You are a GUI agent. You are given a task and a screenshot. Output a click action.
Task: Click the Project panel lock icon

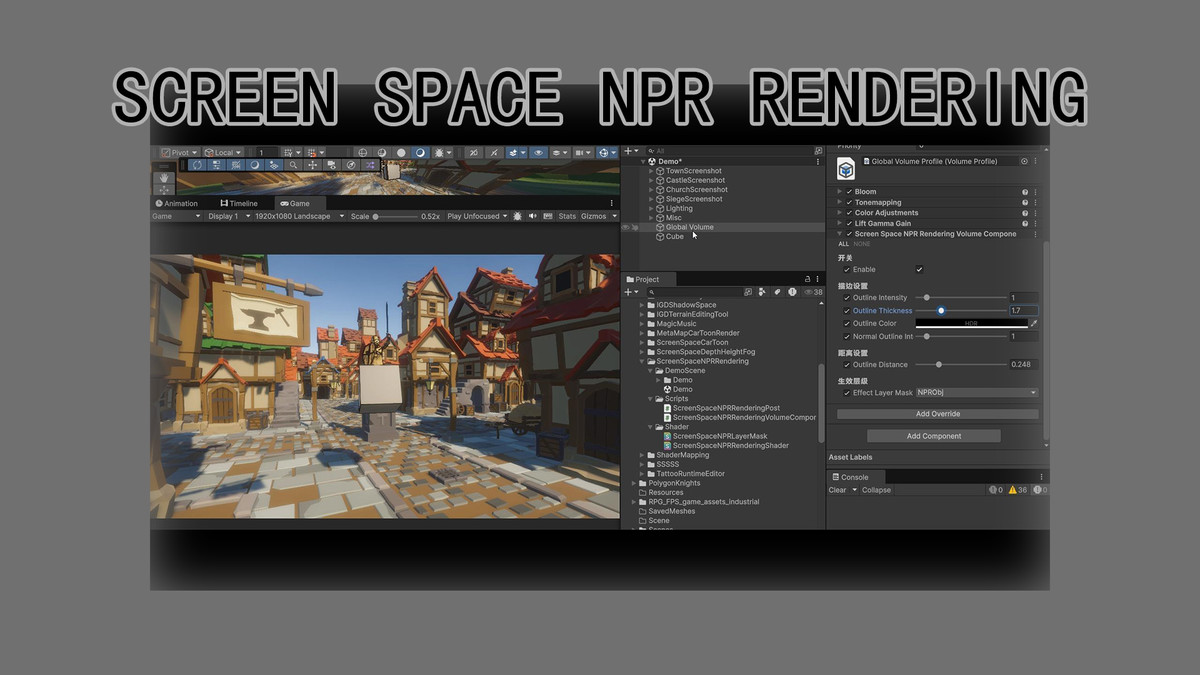point(807,279)
